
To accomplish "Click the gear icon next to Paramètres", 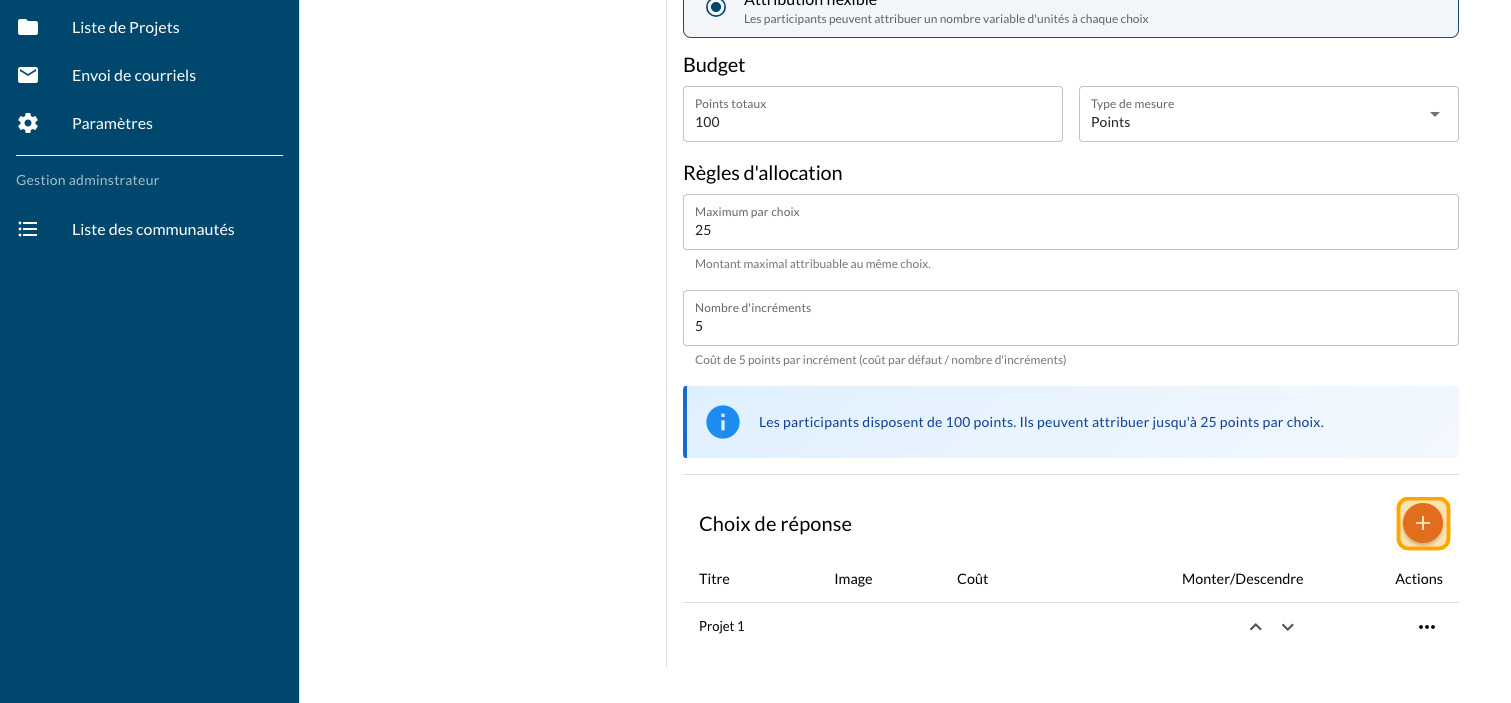I will coord(28,123).
